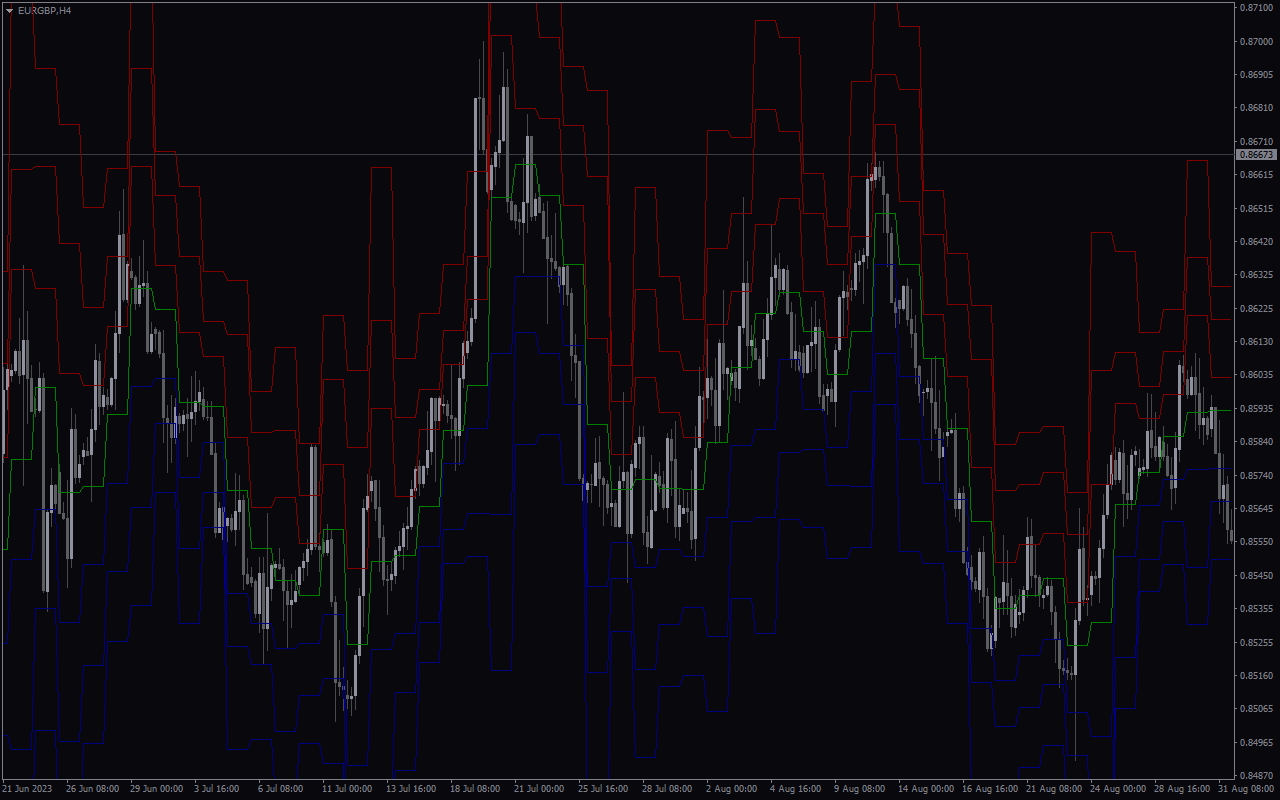Select the 26 Jun 08:00 time label

coord(93,789)
